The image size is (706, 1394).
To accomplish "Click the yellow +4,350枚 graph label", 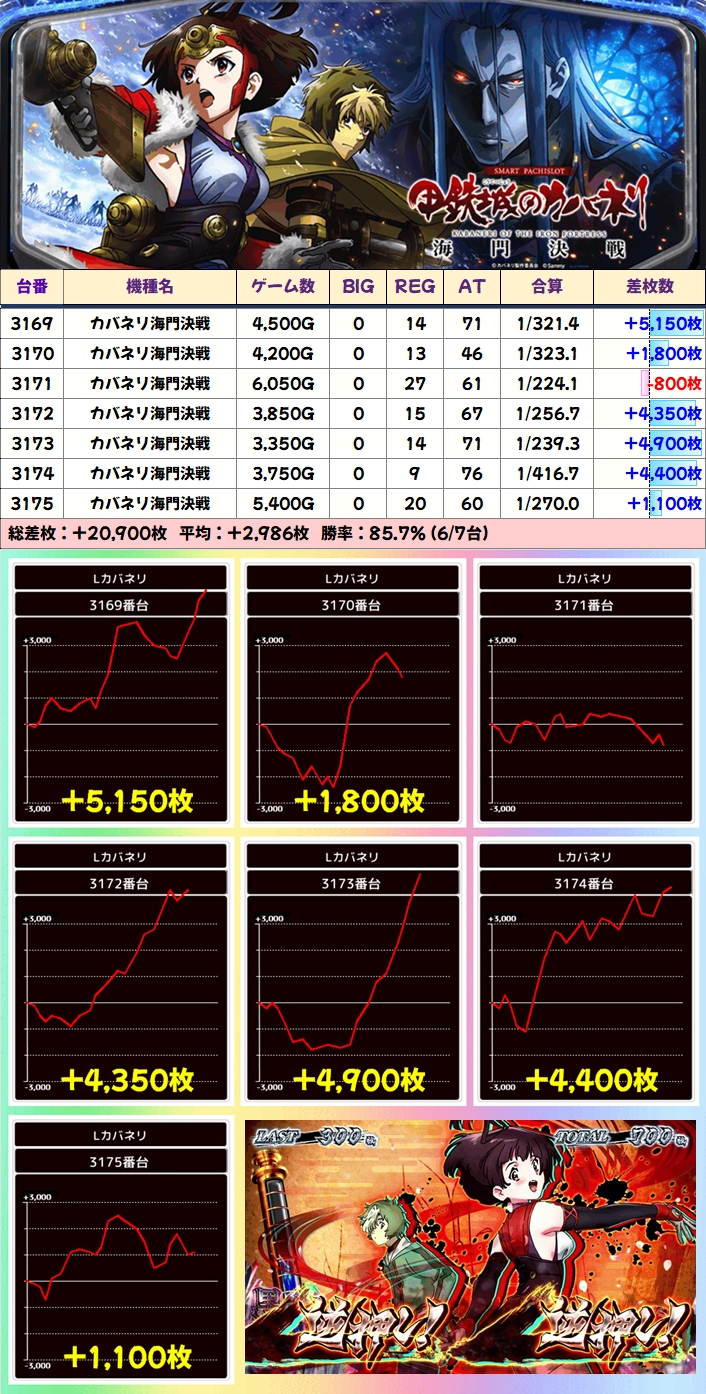I will click(127, 1079).
